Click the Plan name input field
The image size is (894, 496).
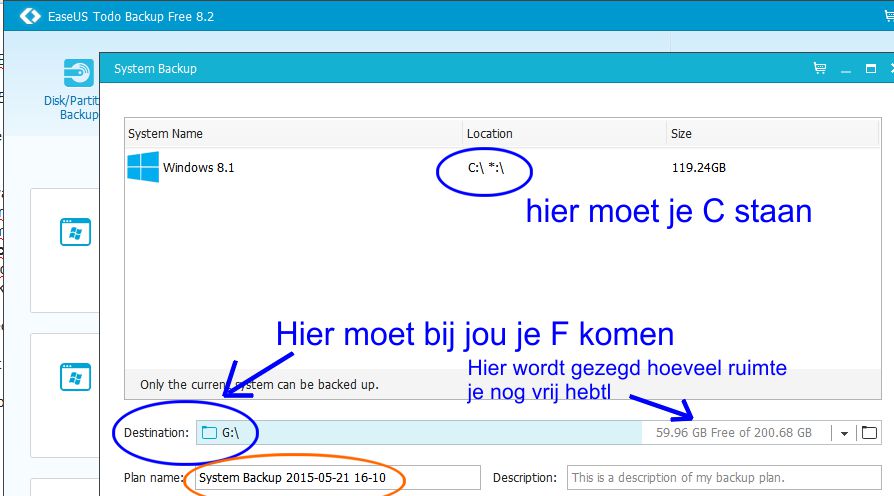tap(338, 478)
